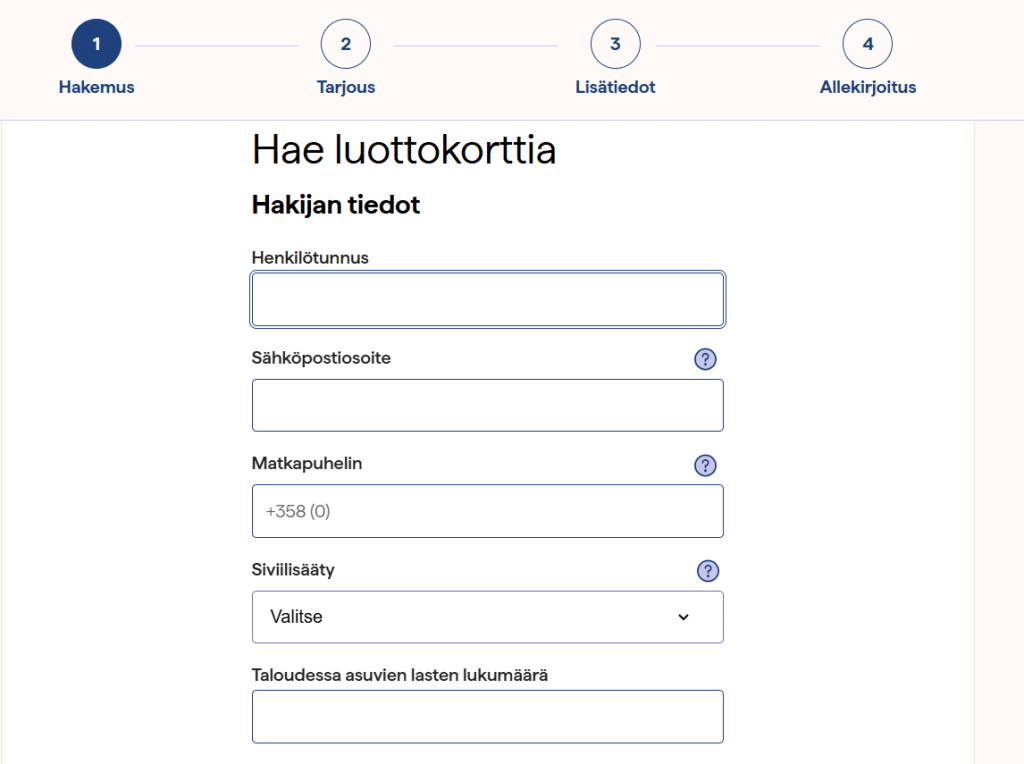Click the Hakemus step label
Image resolution: width=1024 pixels, height=764 pixels.
[x=96, y=87]
